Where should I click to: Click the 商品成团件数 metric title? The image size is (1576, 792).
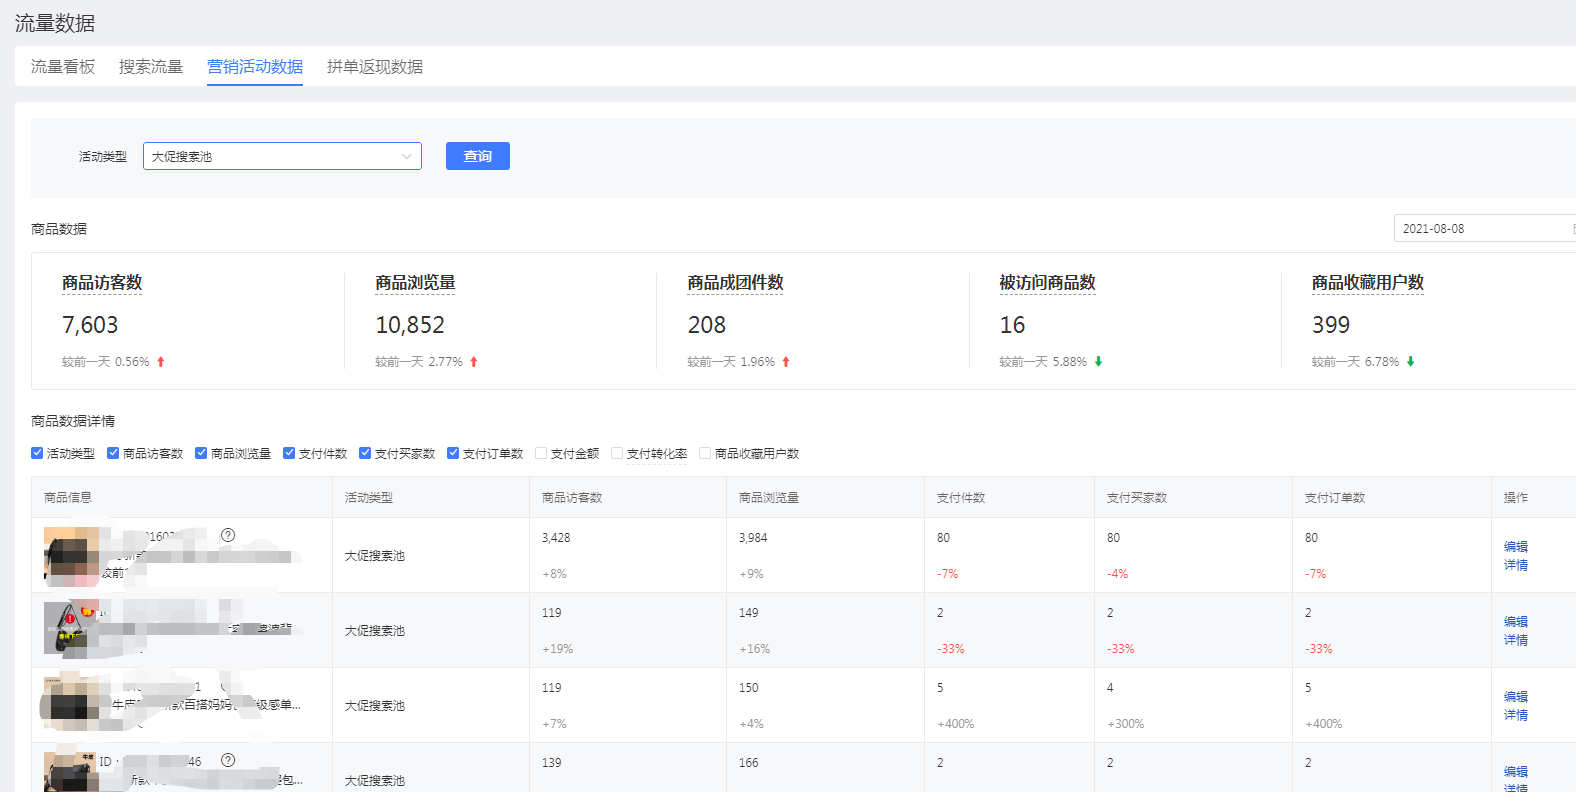[735, 283]
